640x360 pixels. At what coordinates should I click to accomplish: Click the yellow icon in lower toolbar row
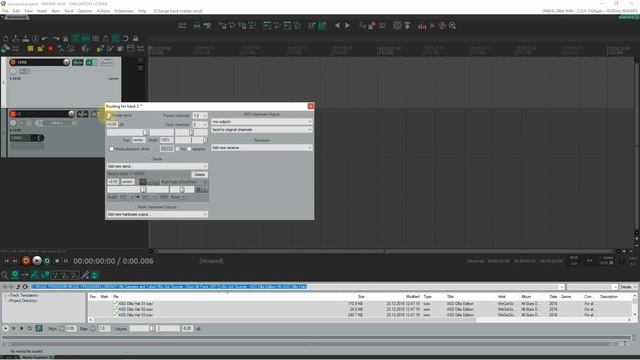[30, 49]
